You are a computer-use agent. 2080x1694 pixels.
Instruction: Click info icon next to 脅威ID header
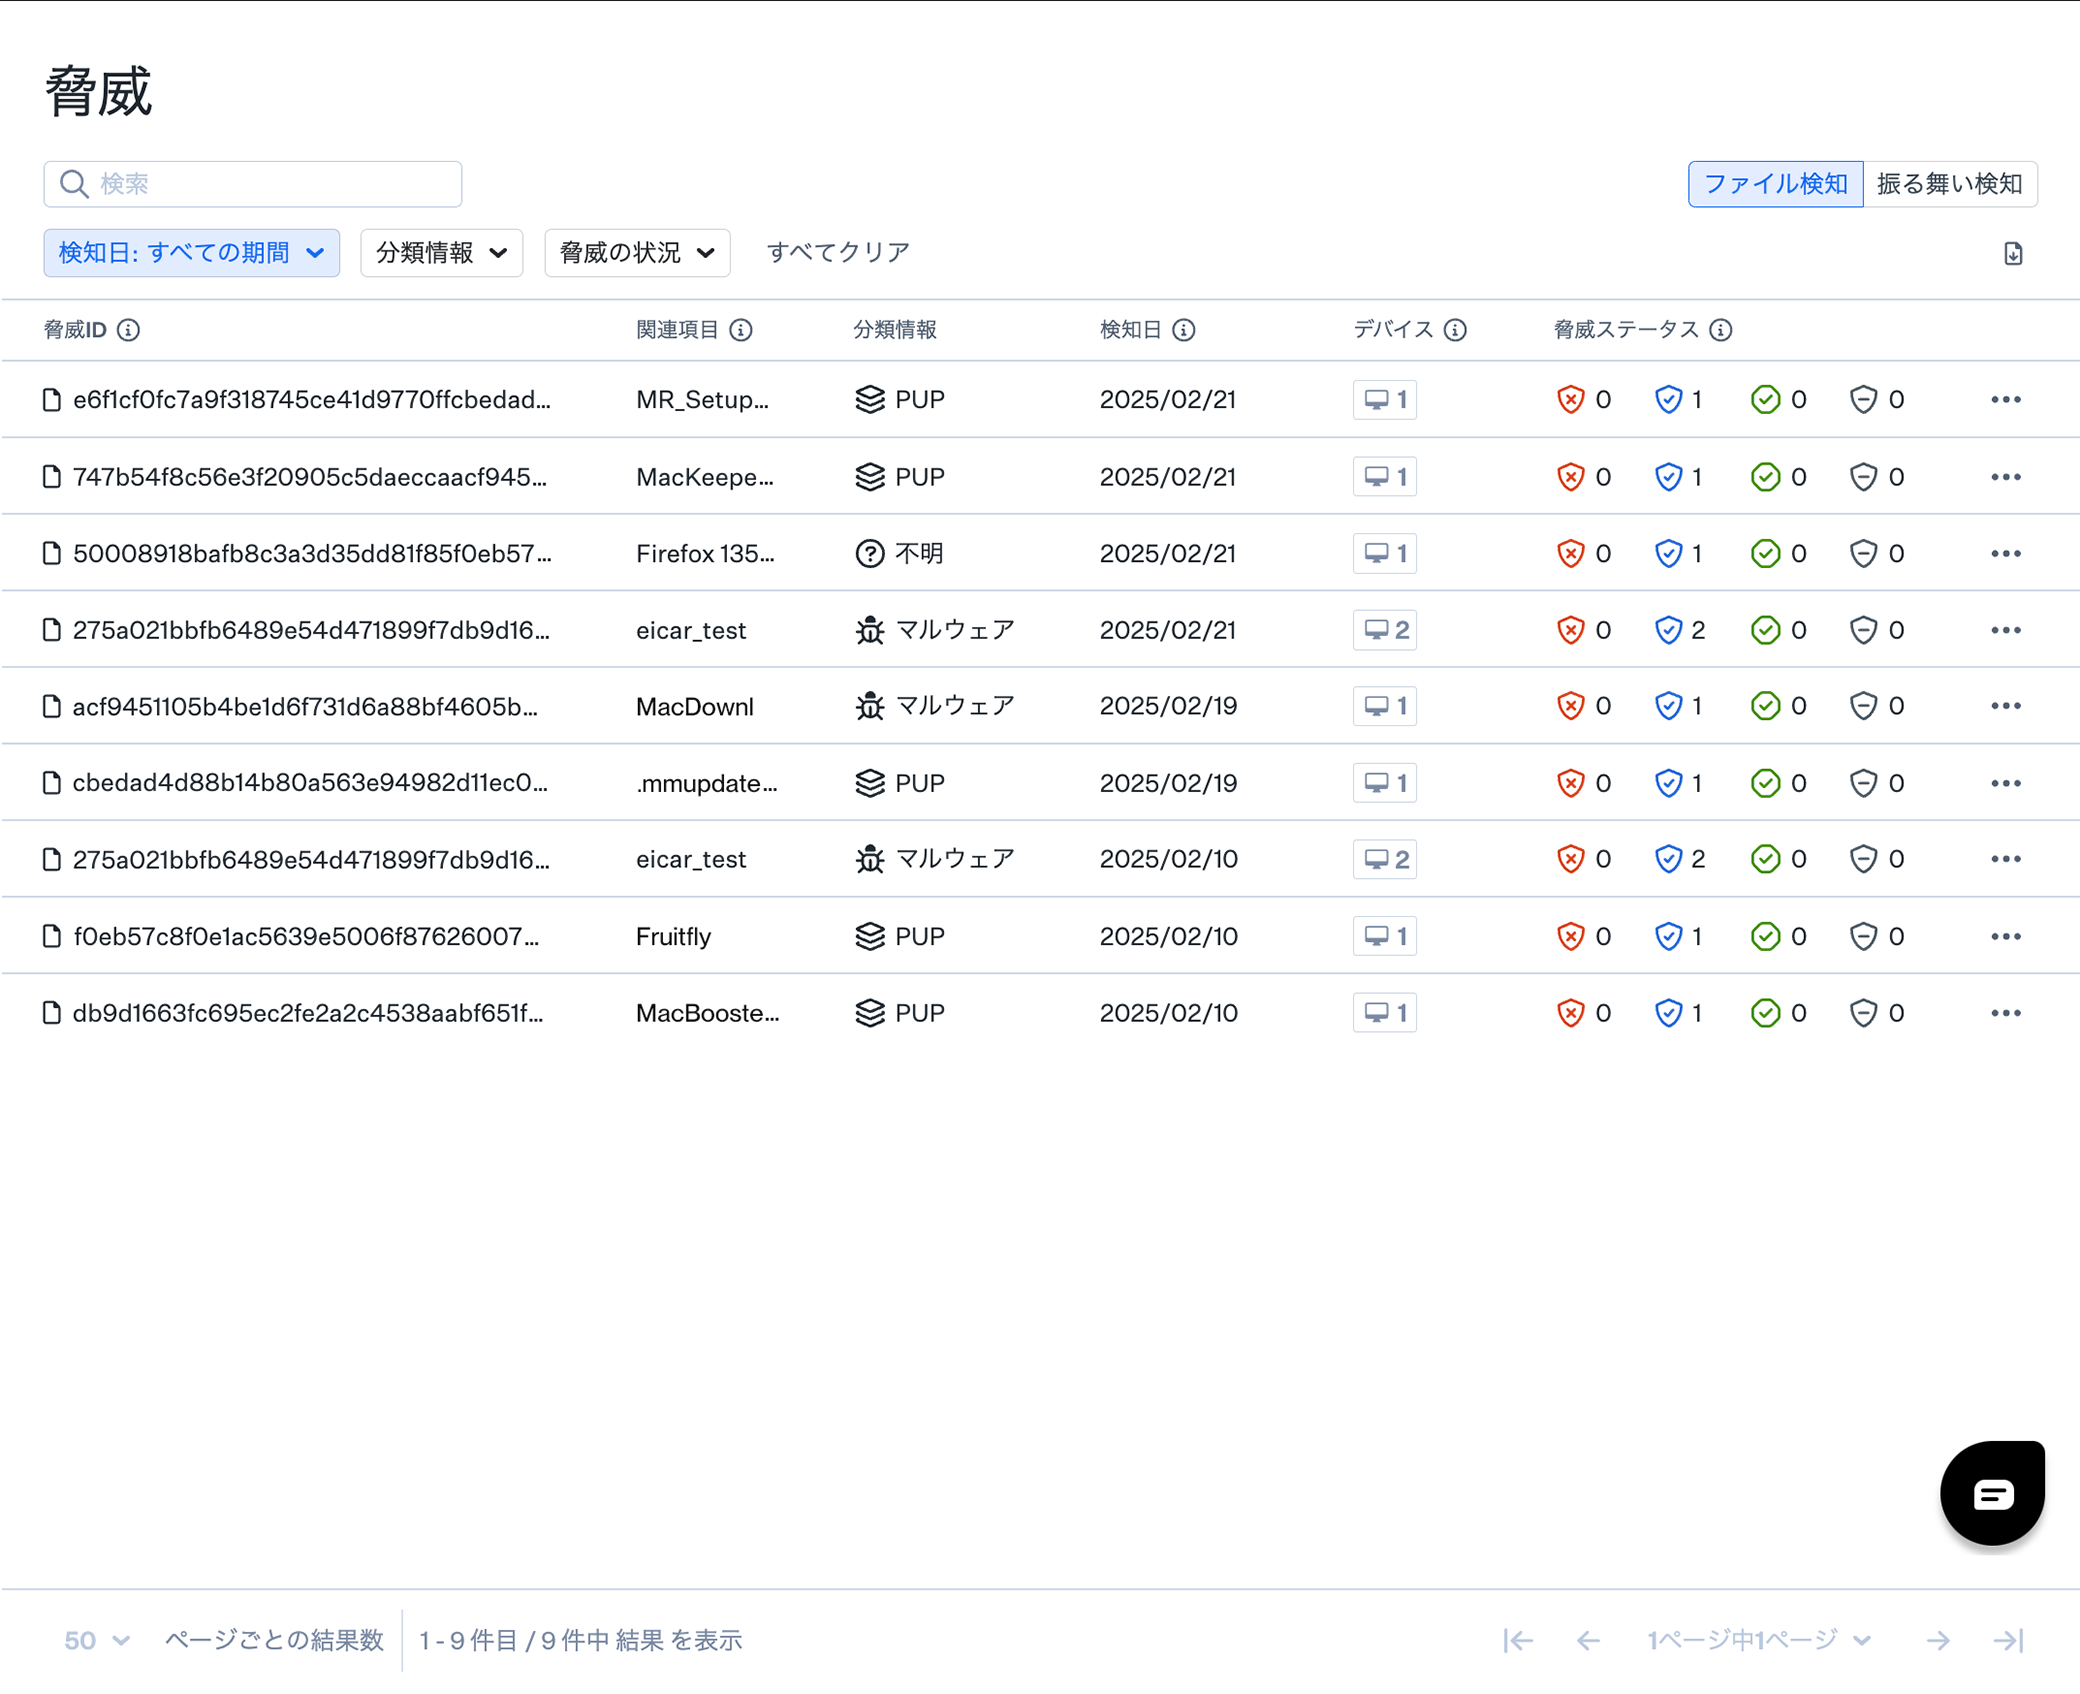(128, 330)
